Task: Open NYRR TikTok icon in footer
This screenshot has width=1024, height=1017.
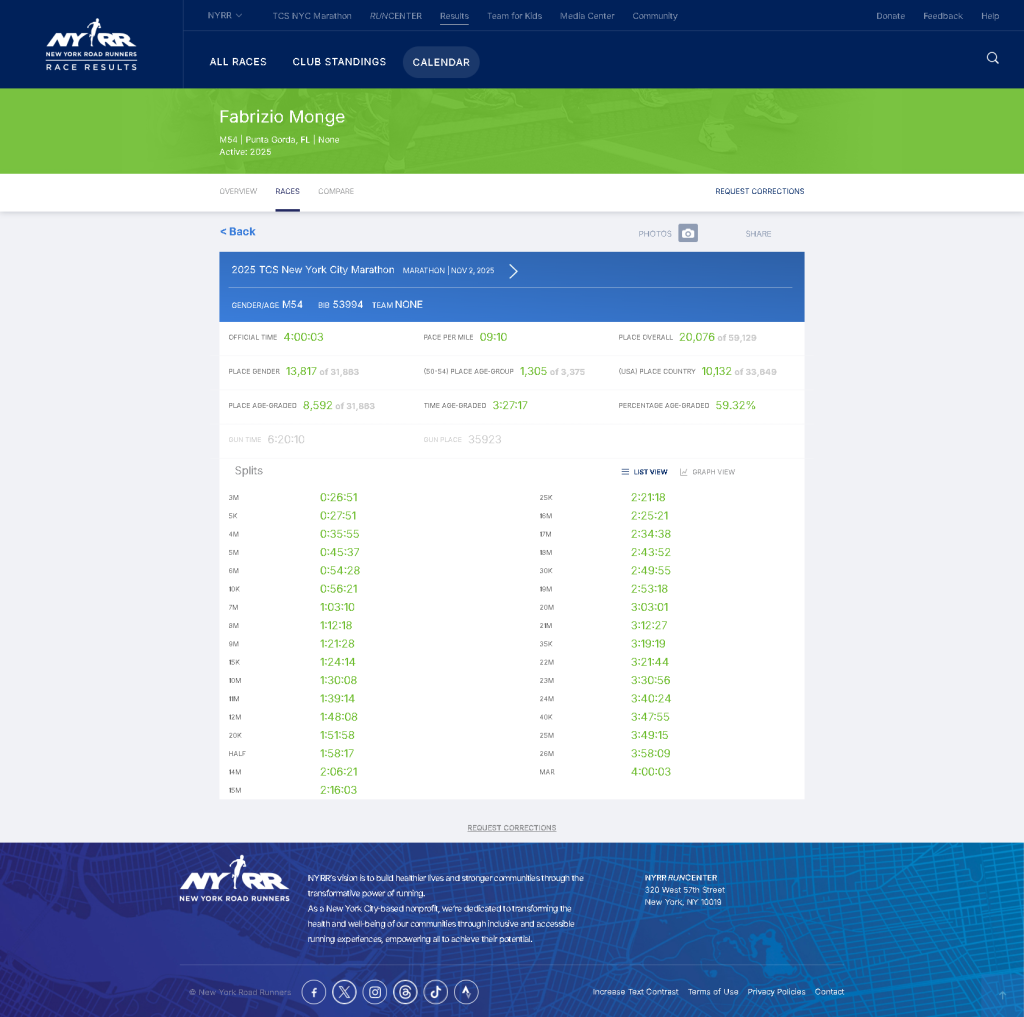Action: tap(435, 992)
